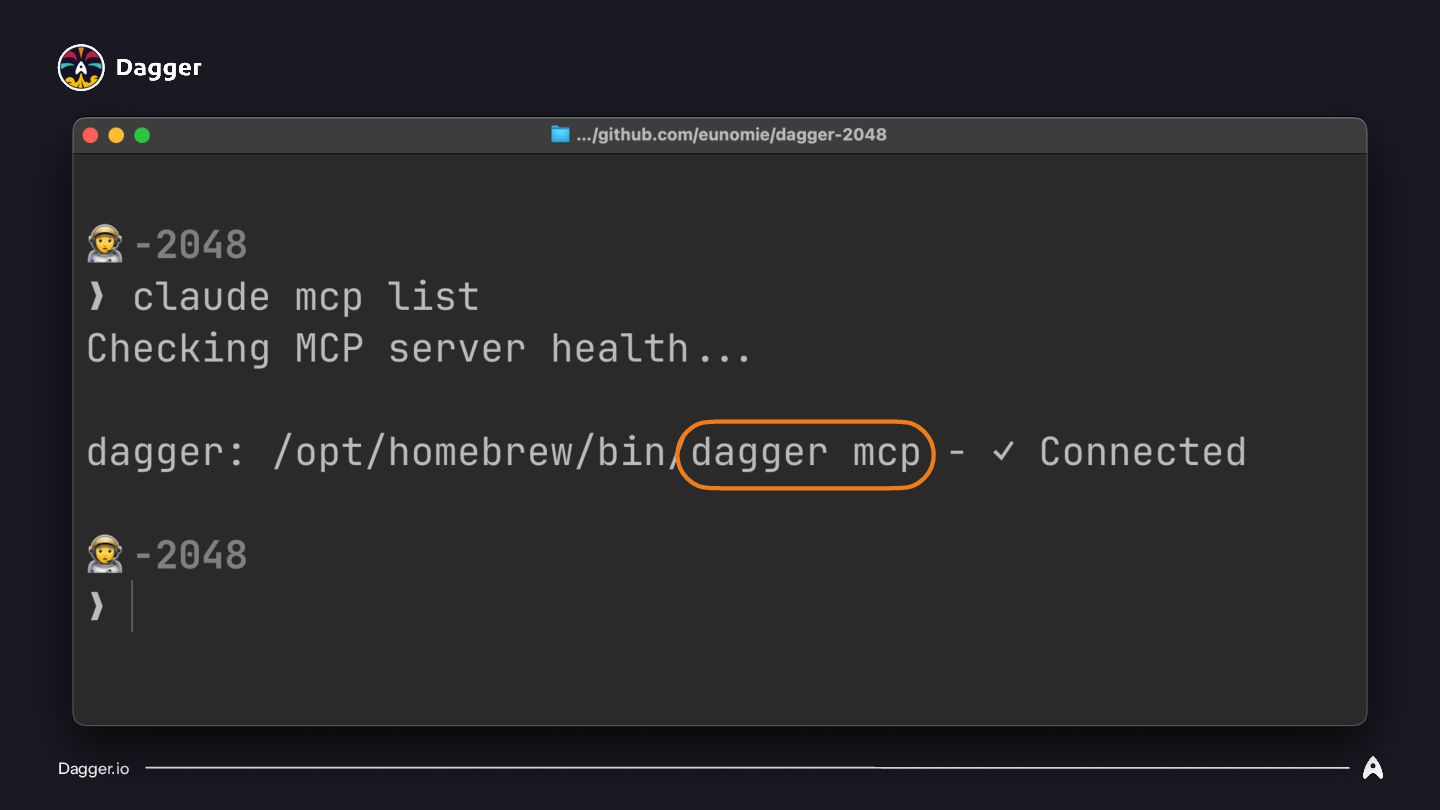Minimize the terminal using the yellow button
This screenshot has width=1440, height=810.
(x=116, y=135)
